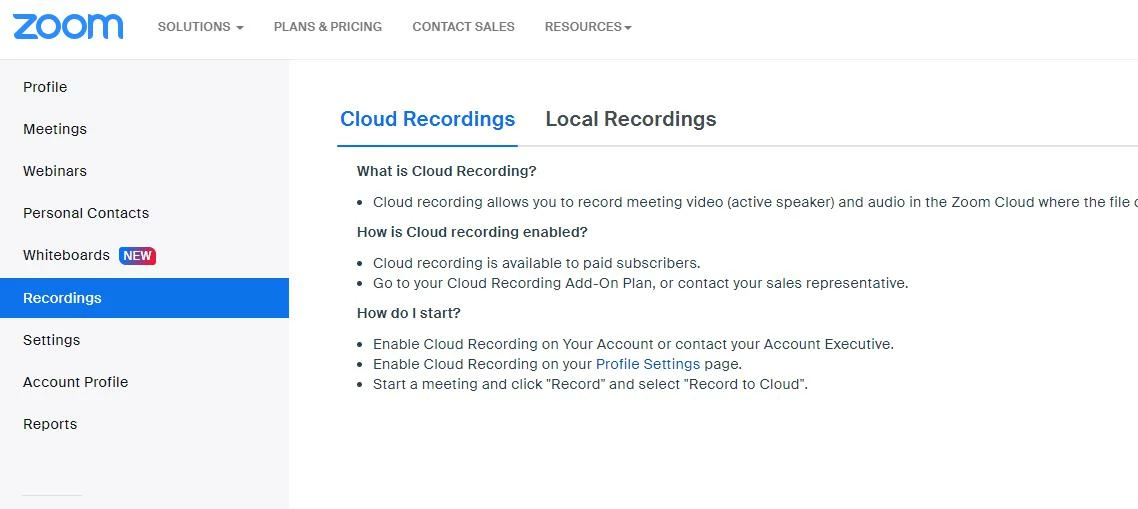Open Whiteboards in sidebar

pos(66,256)
